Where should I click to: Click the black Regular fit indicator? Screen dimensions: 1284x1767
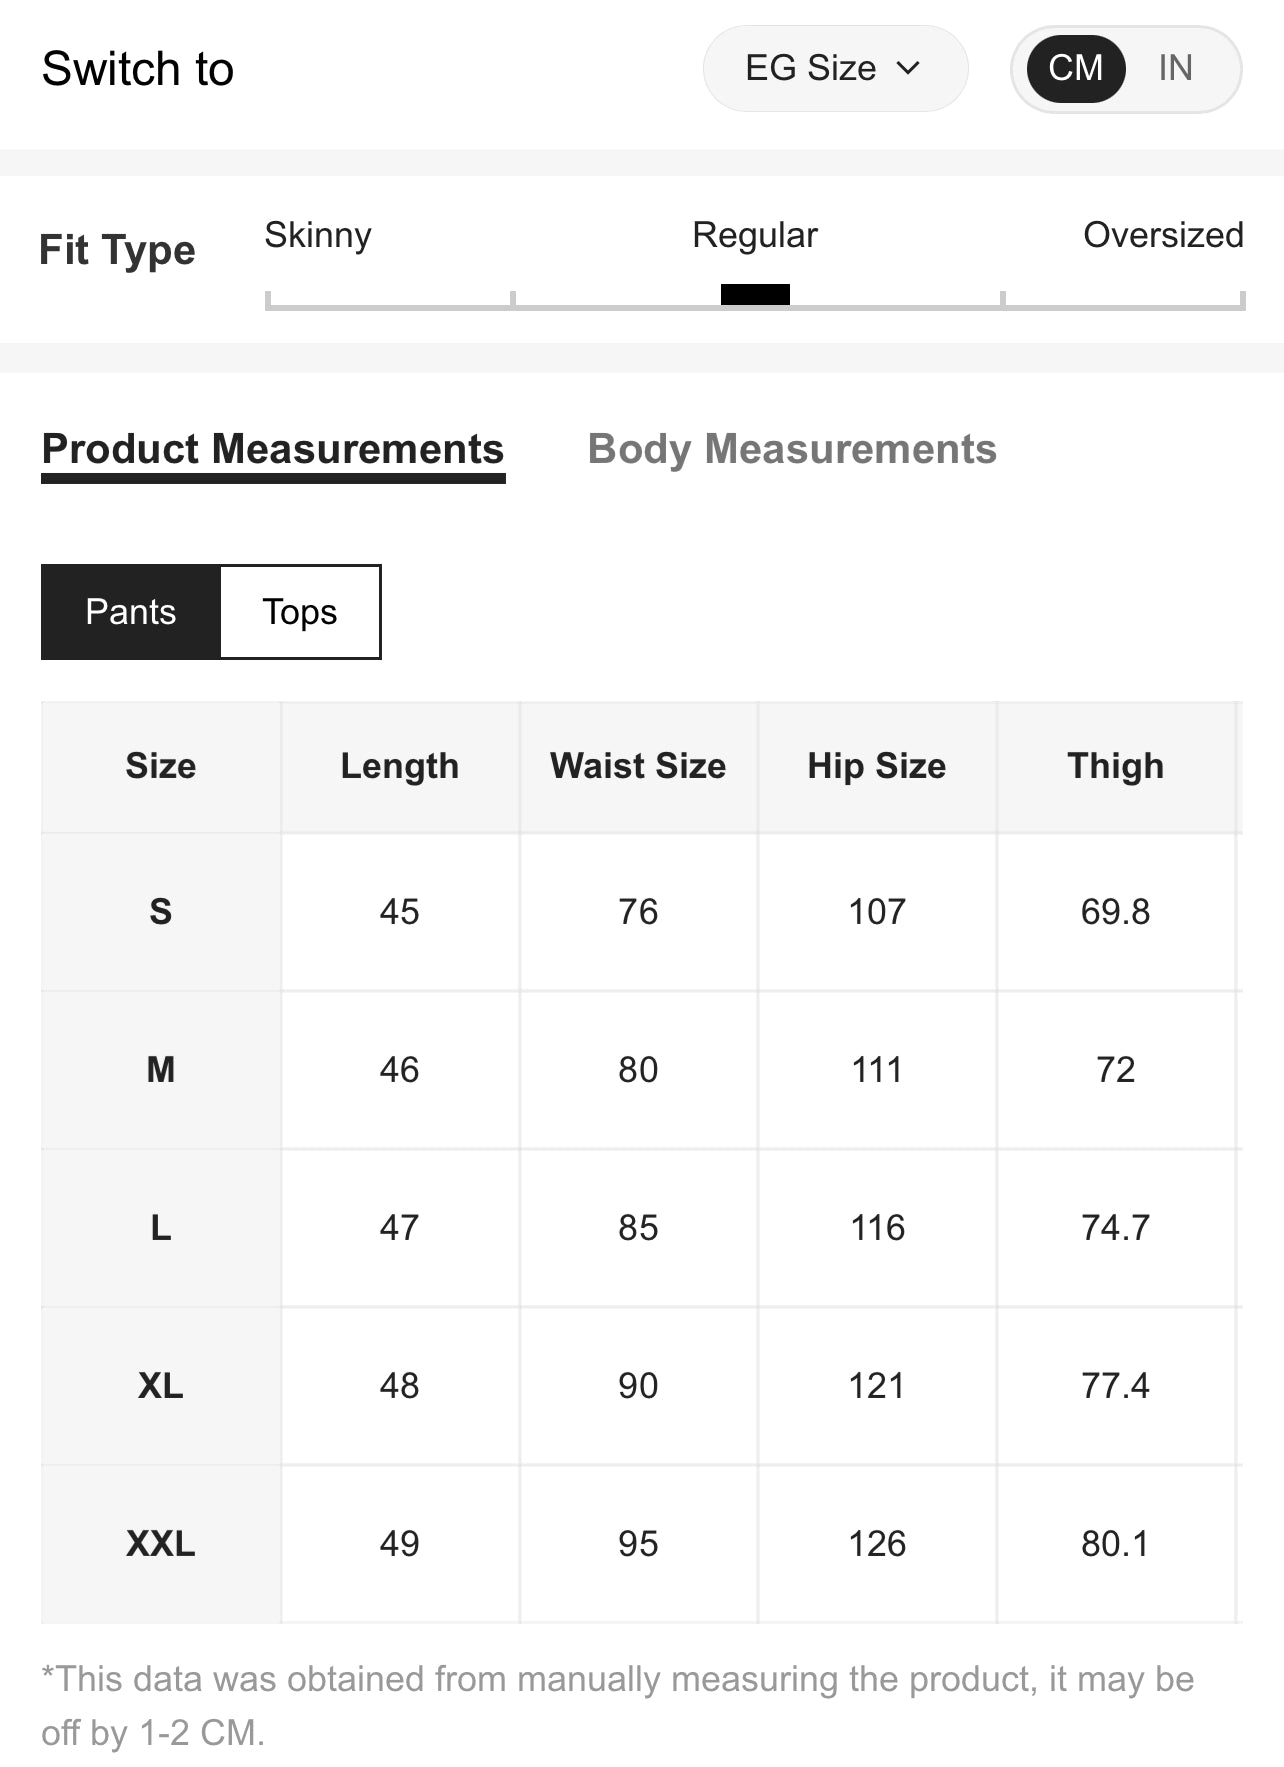point(755,294)
